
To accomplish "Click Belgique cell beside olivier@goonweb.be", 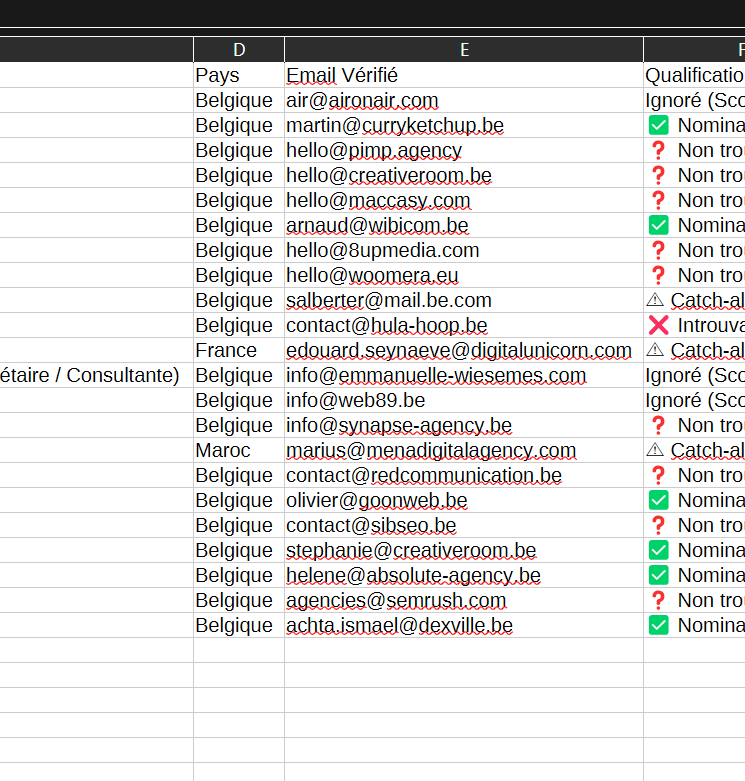I will click(x=239, y=500).
